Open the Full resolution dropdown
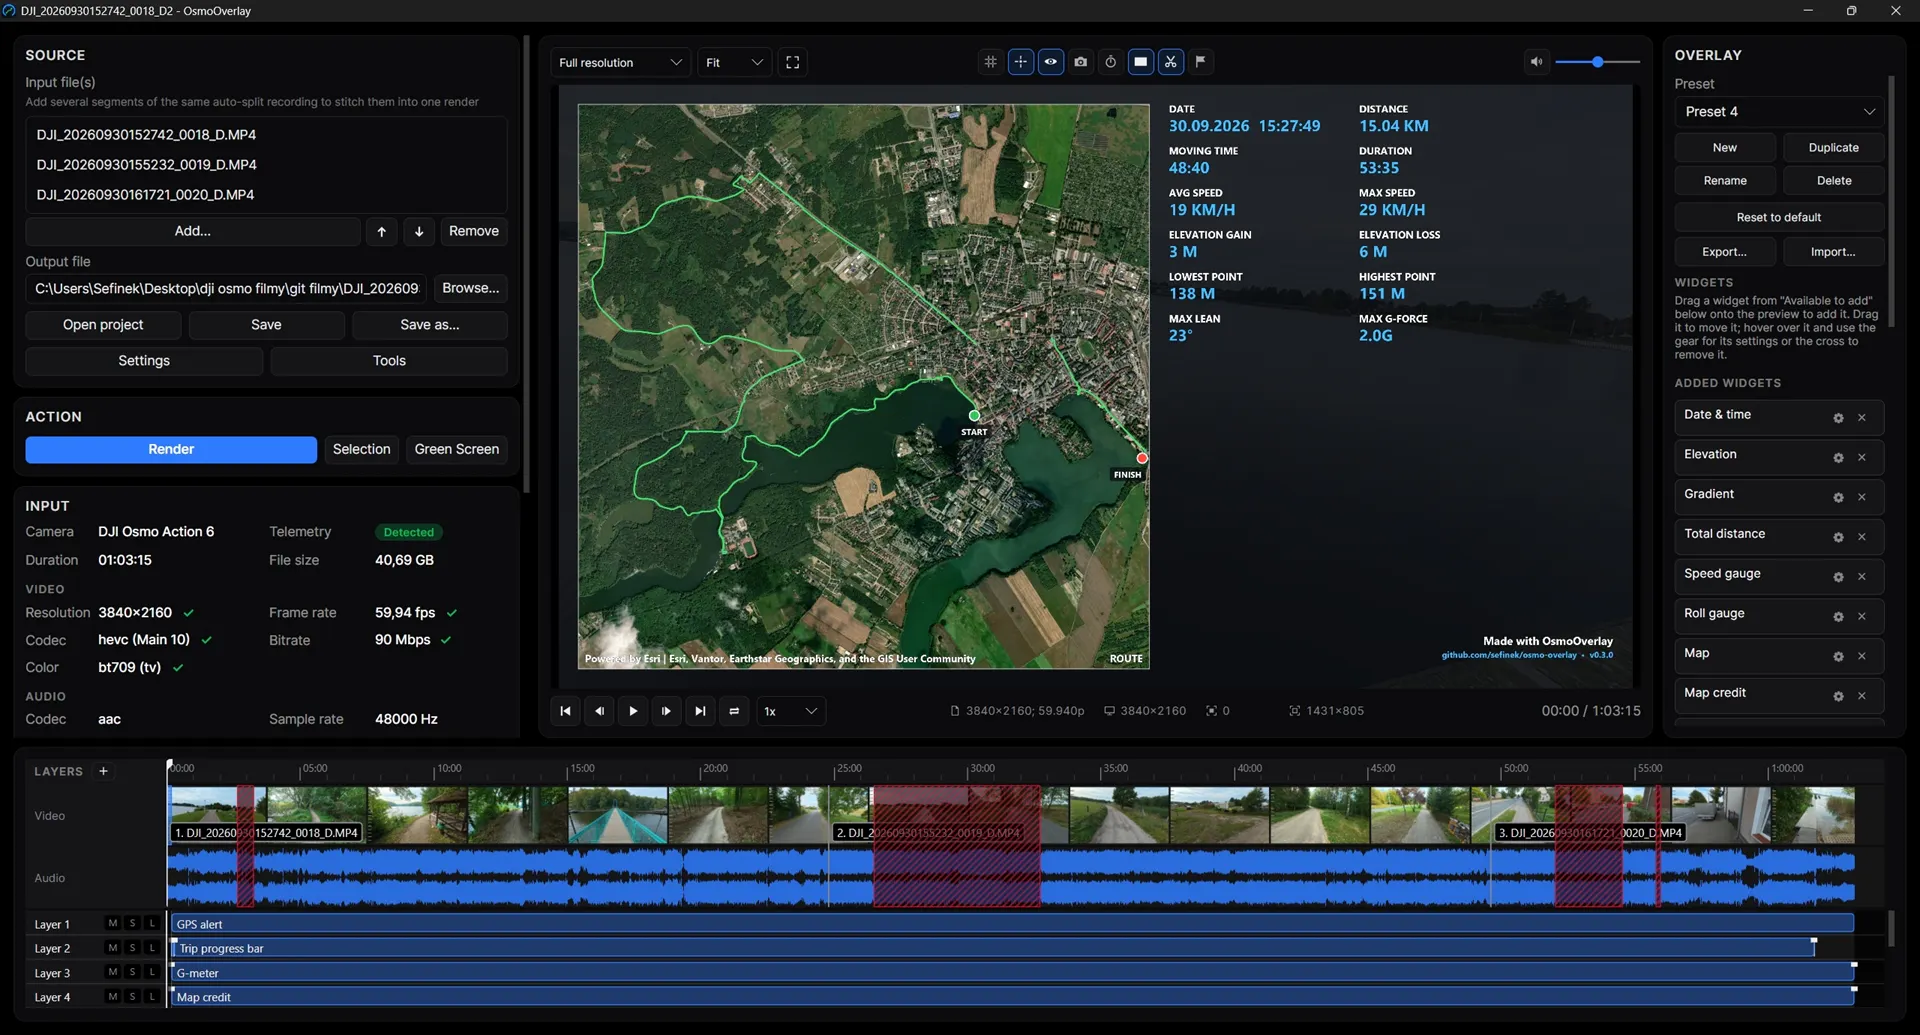Screen dimensions: 1920x1035 pos(619,62)
